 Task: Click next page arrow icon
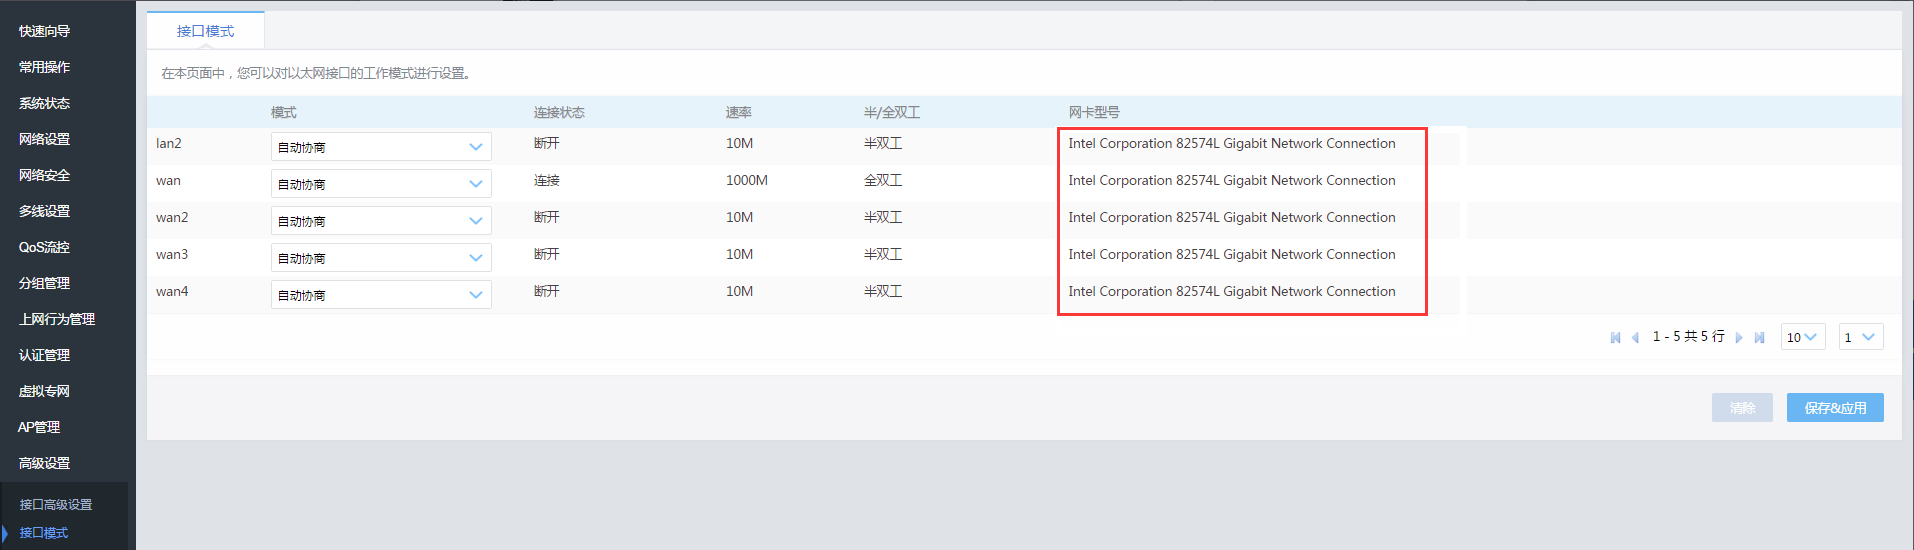pos(1739,338)
